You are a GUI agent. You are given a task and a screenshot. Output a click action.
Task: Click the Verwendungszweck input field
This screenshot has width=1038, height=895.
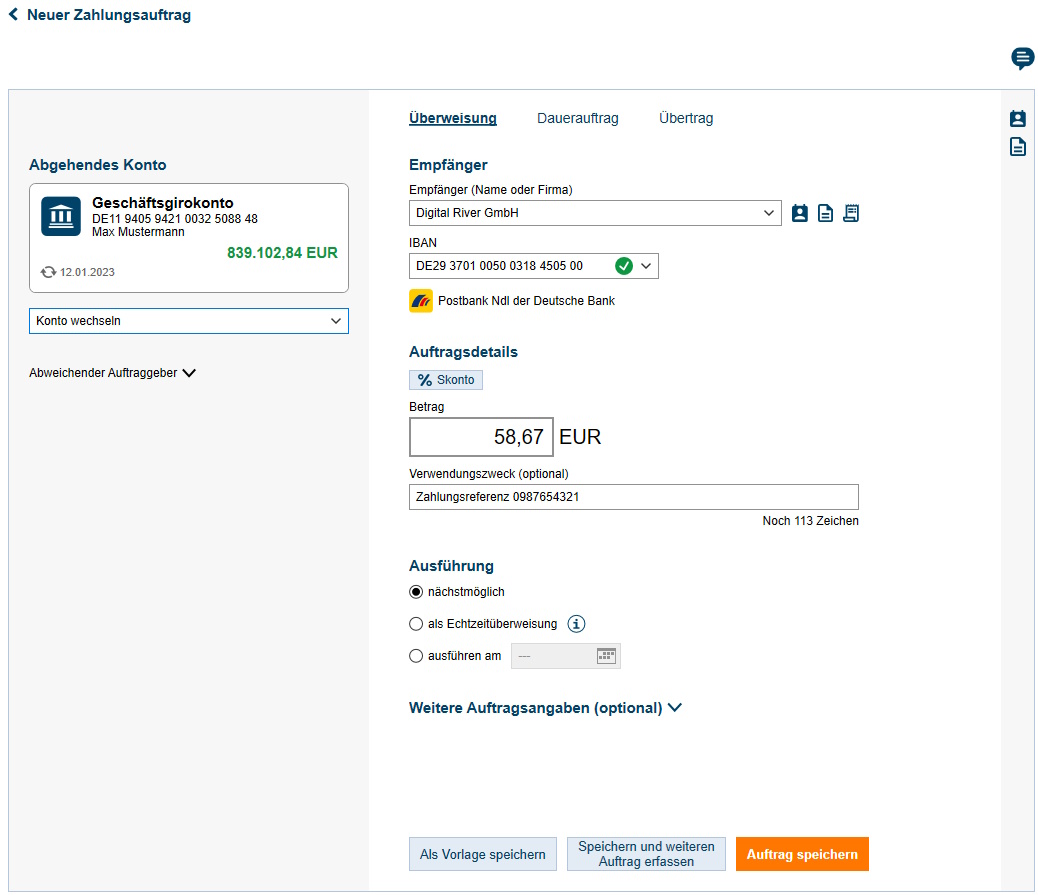point(634,497)
